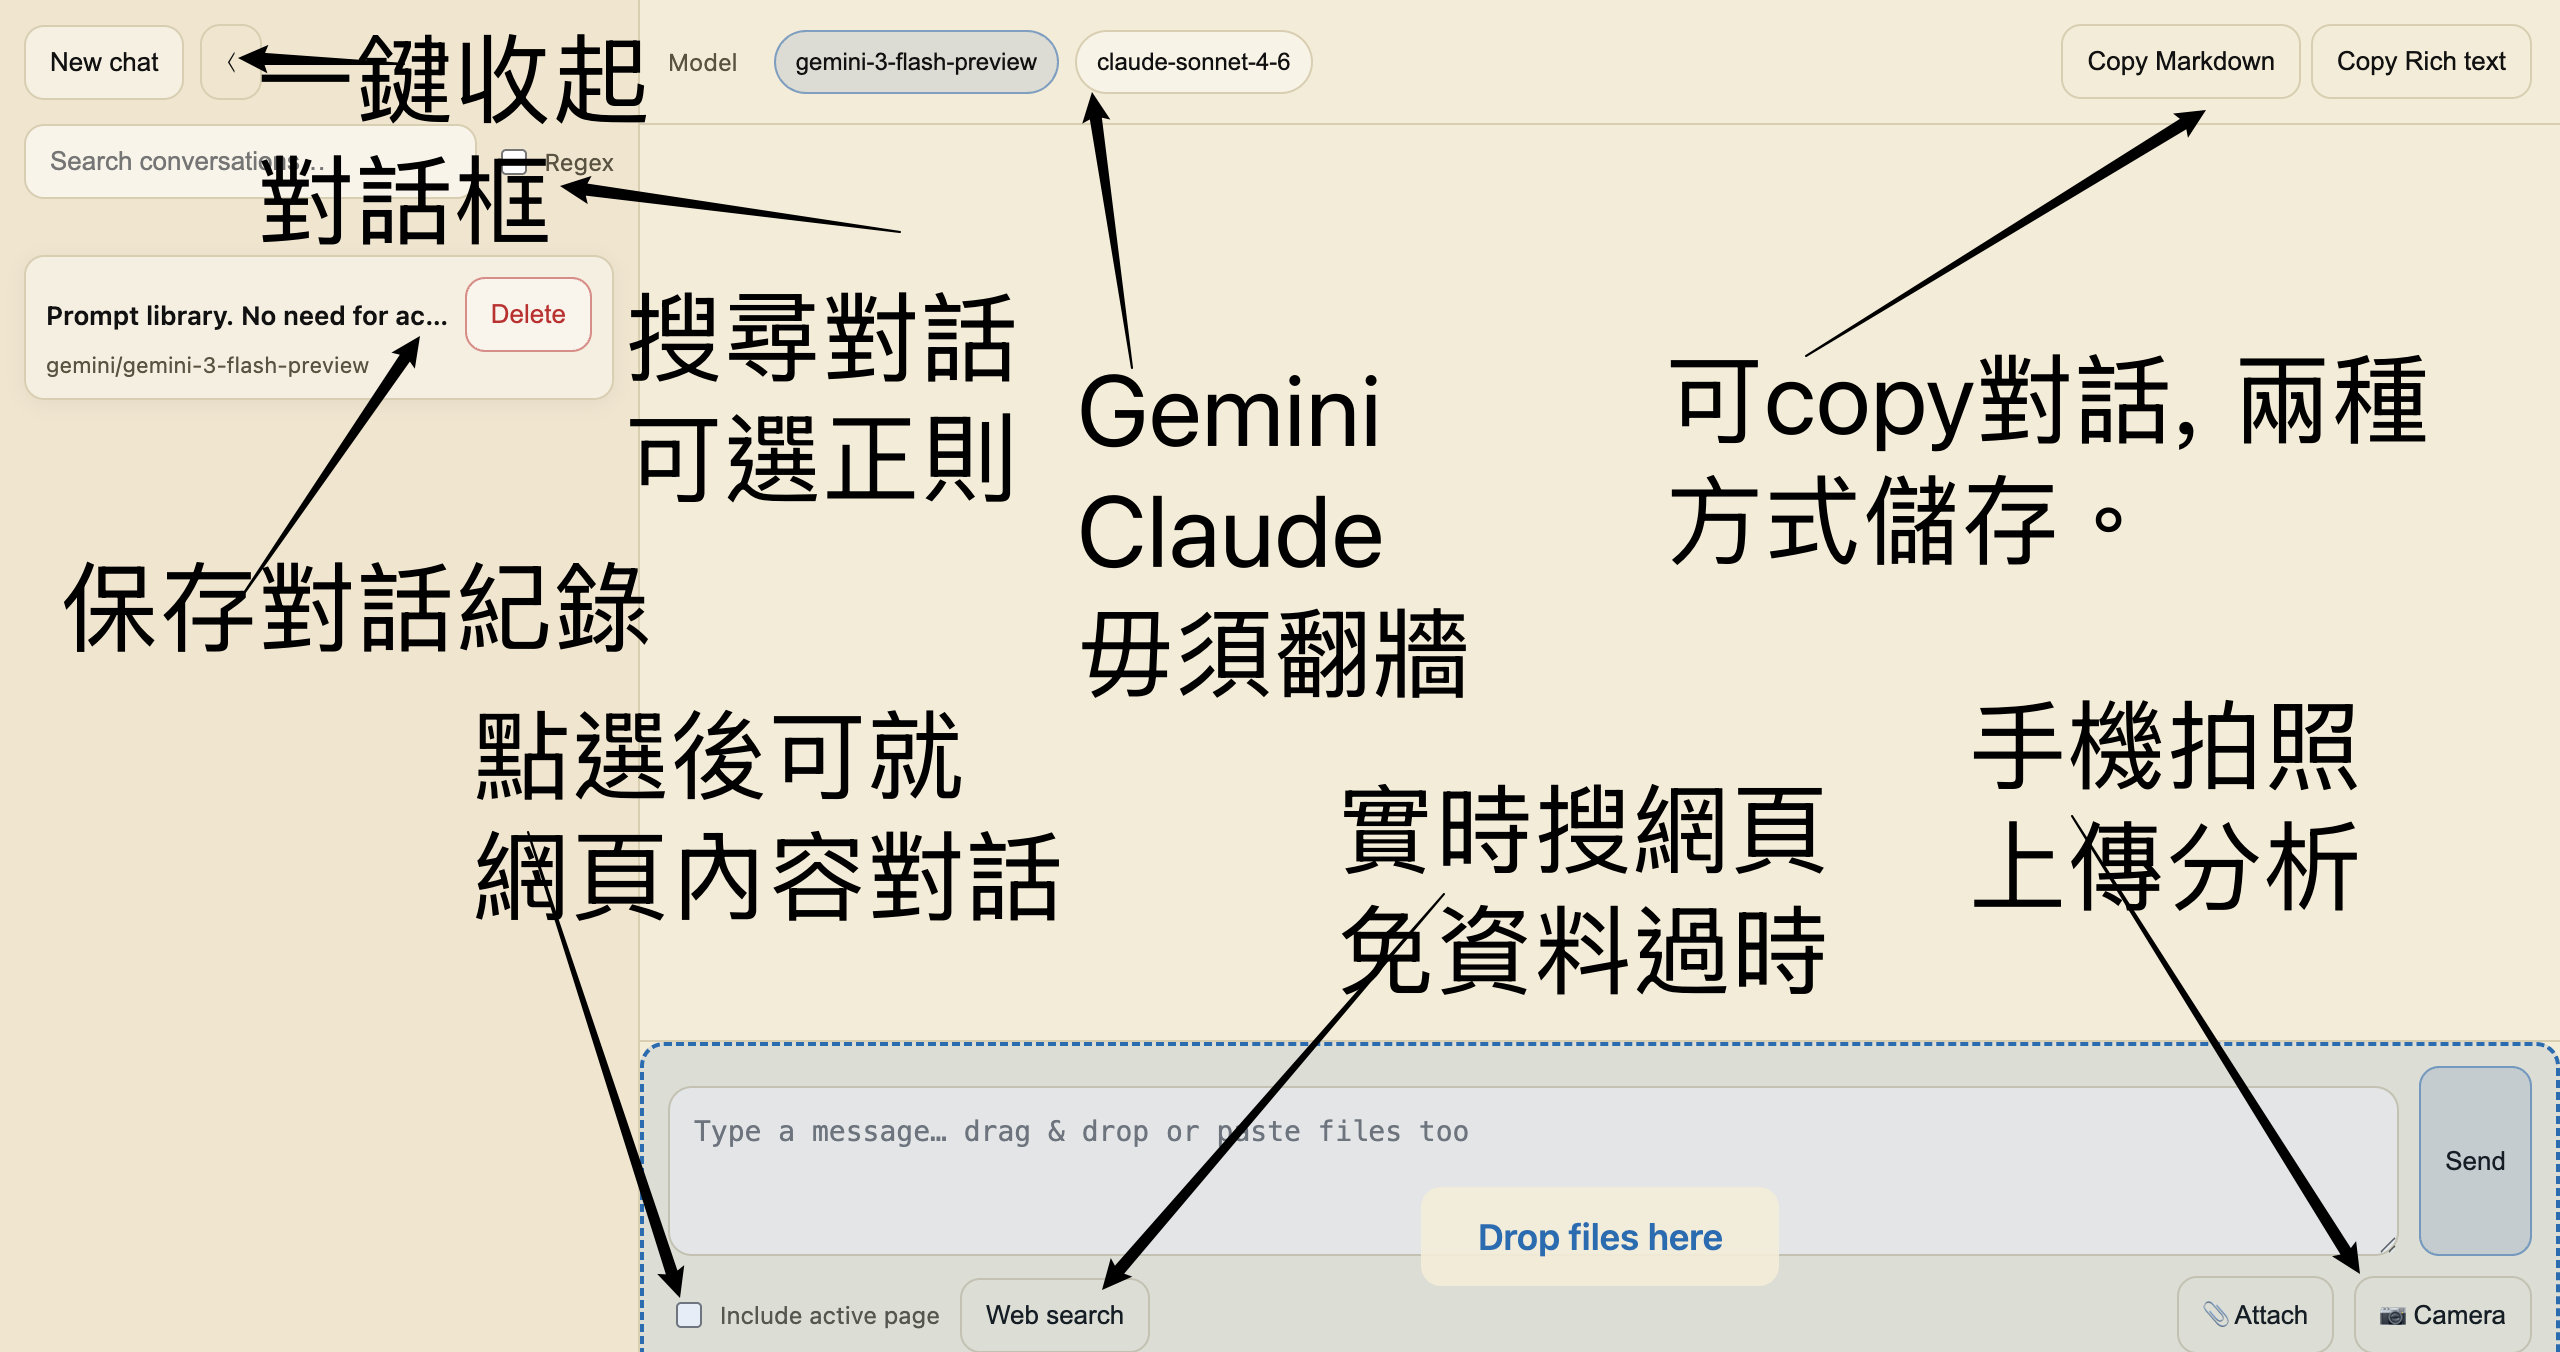Click the Include active page label text
The height and width of the screenshot is (1352, 2560).
tap(829, 1315)
